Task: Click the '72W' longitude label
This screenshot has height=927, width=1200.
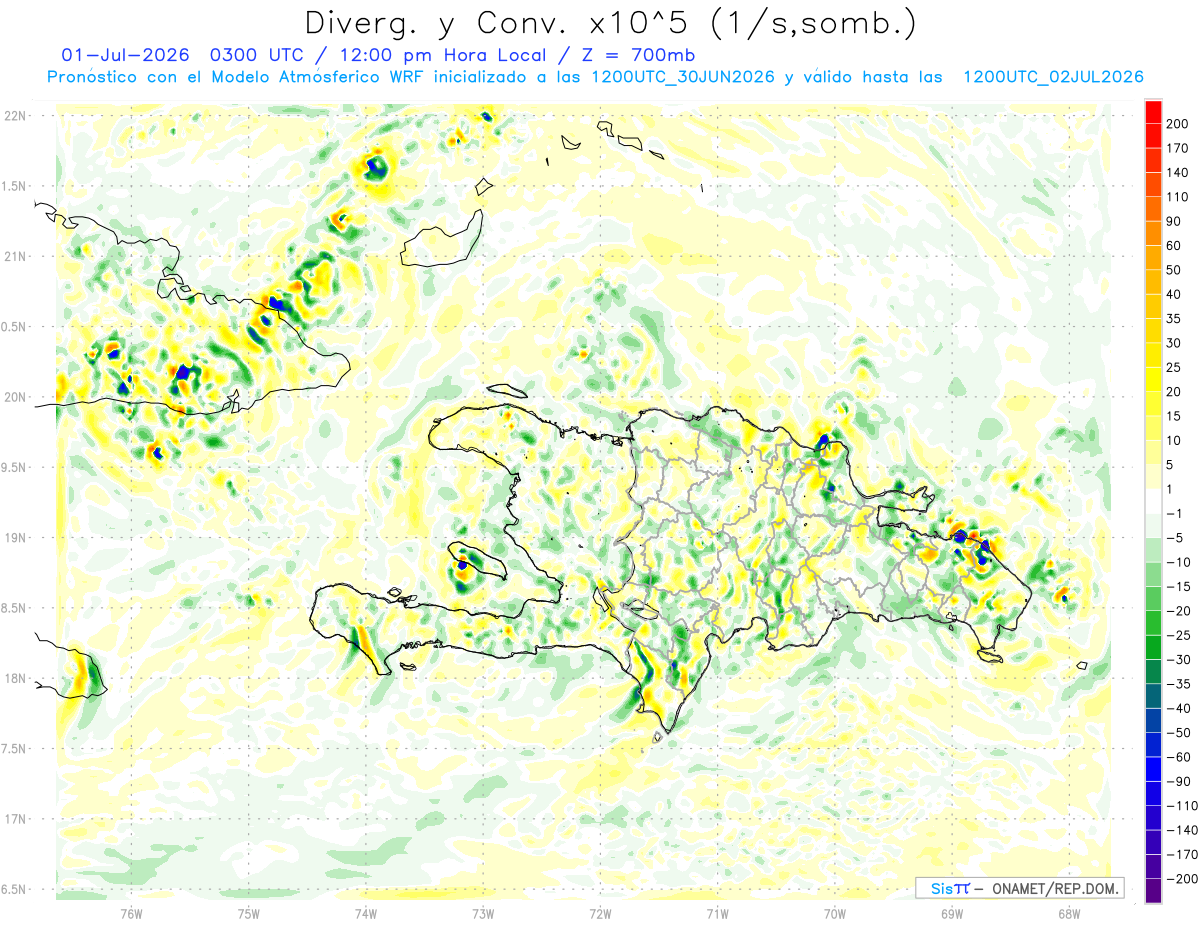Action: coord(600,913)
